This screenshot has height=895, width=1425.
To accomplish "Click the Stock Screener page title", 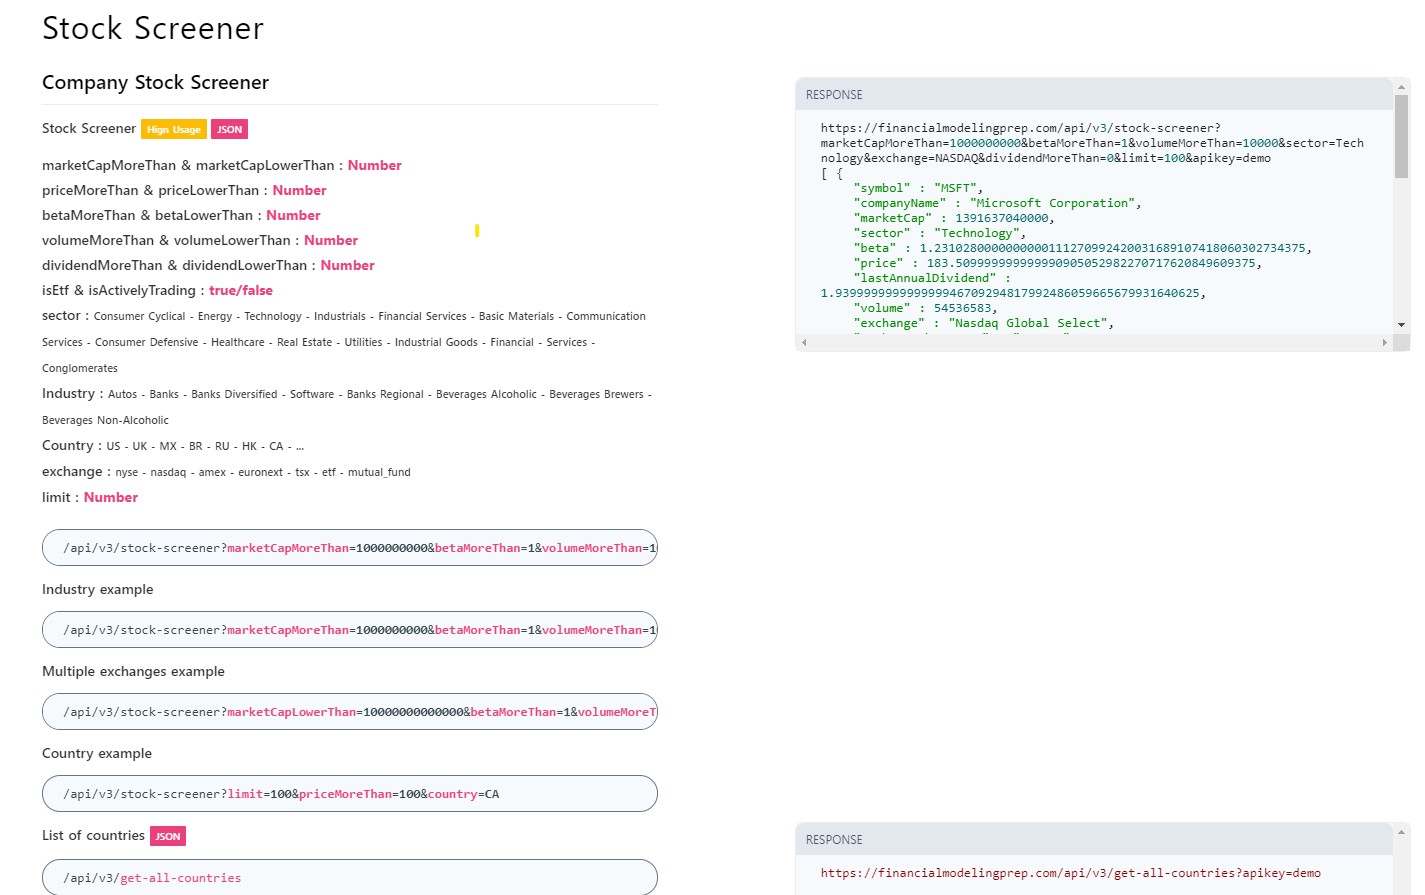I will [153, 29].
